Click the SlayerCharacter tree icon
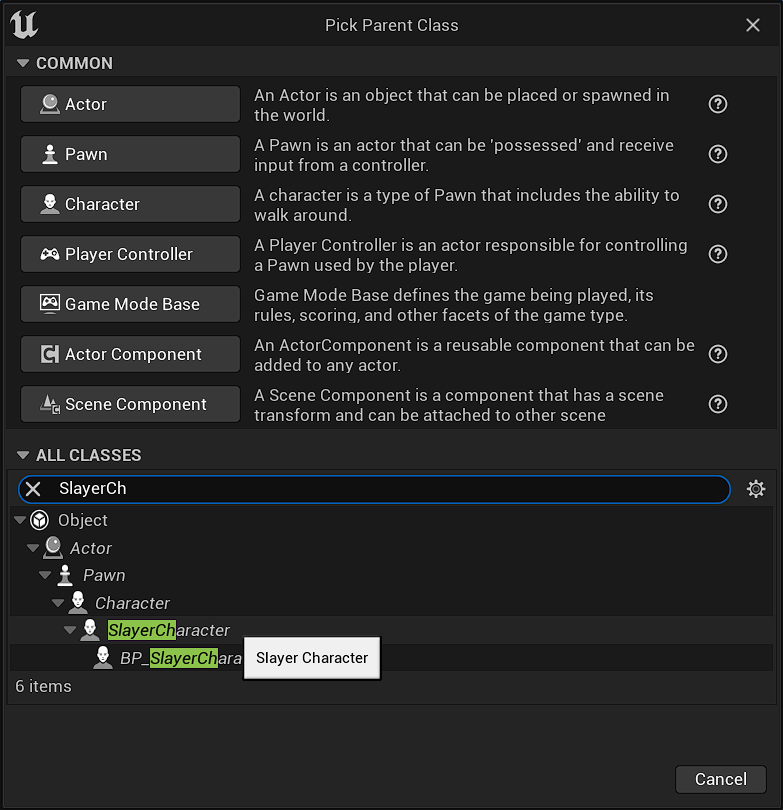Image resolution: width=783 pixels, height=810 pixels. (90, 630)
